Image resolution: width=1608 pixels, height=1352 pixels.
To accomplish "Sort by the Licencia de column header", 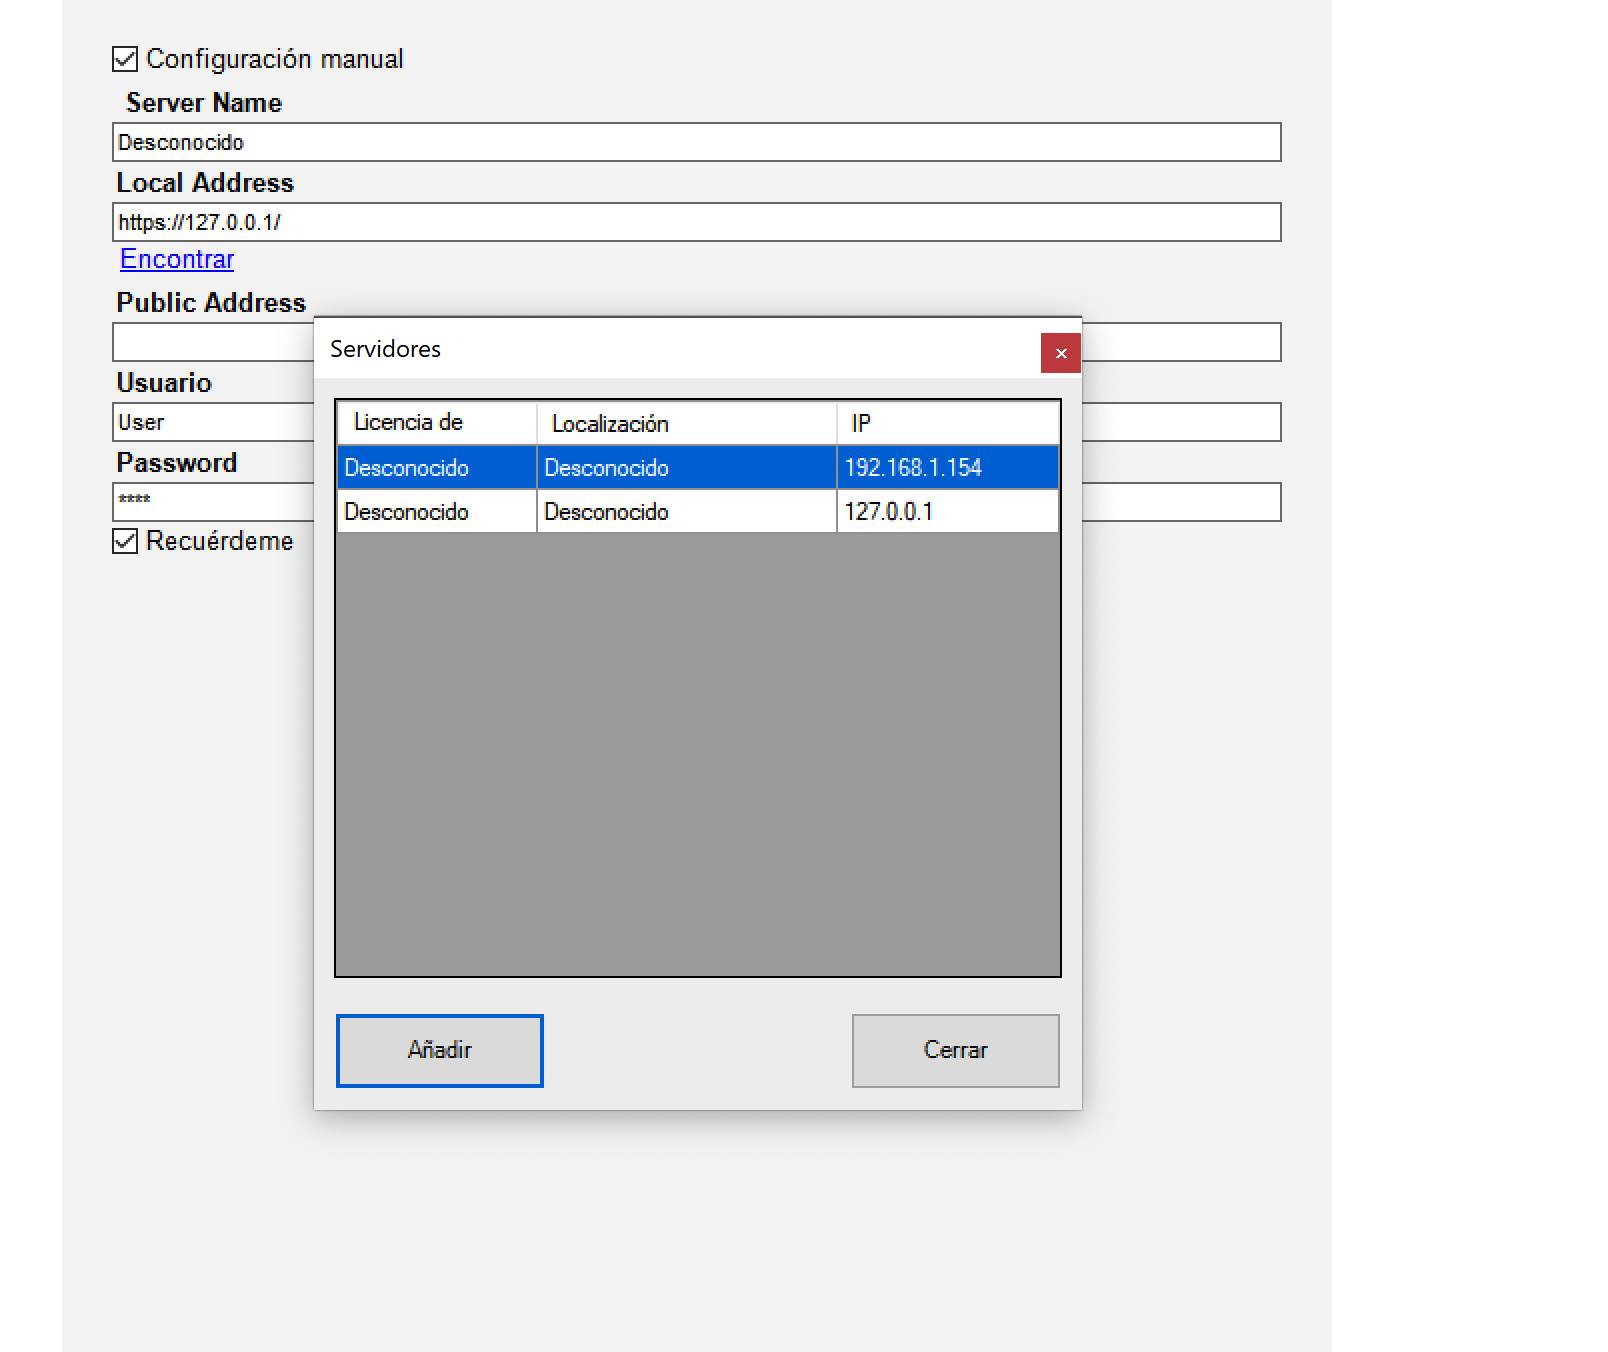I will point(436,423).
